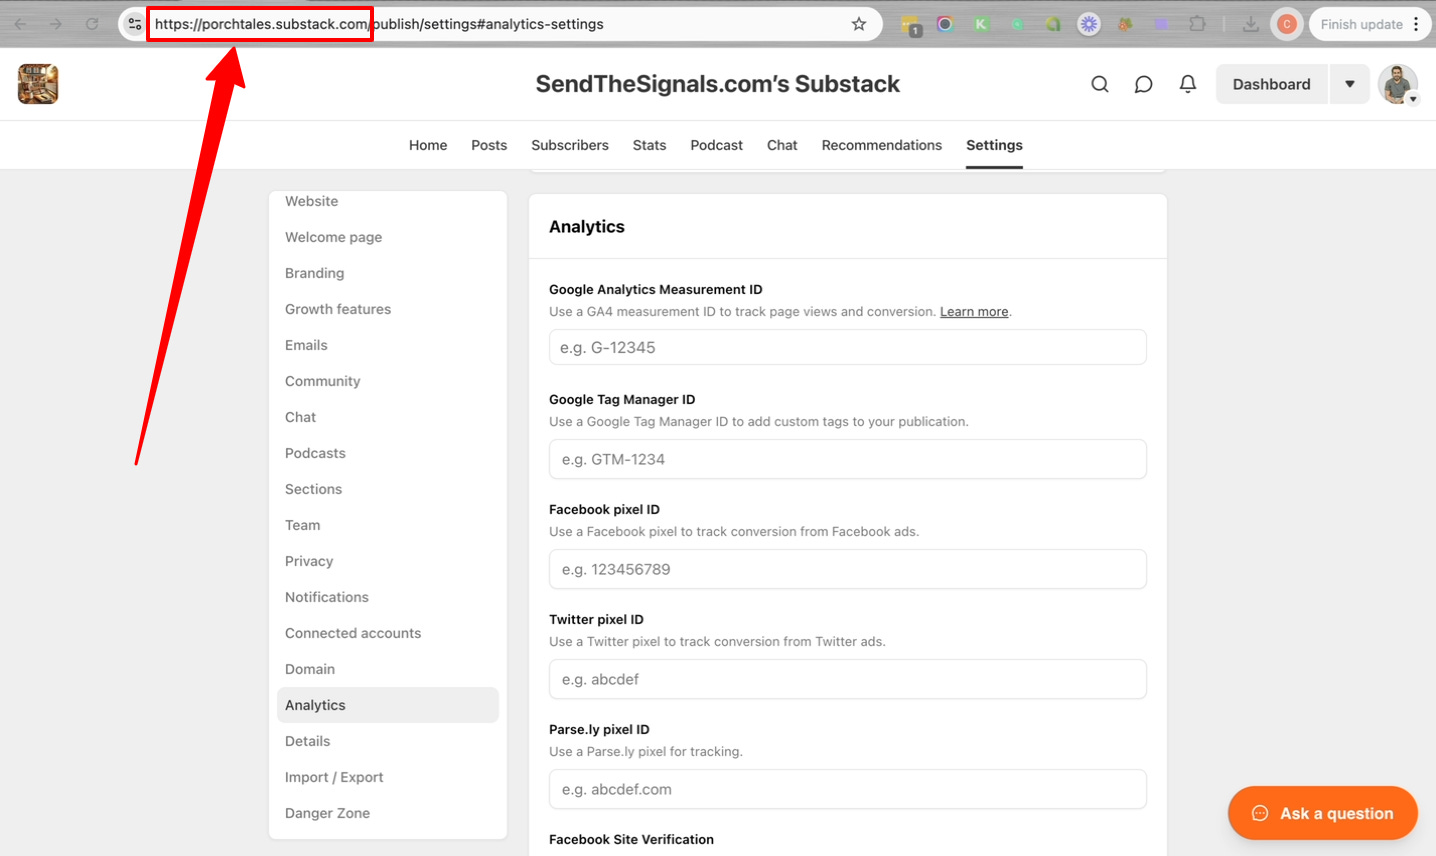The width and height of the screenshot is (1436, 856).
Task: Click SendTheSignals.com's Substack title
Action: (x=718, y=84)
